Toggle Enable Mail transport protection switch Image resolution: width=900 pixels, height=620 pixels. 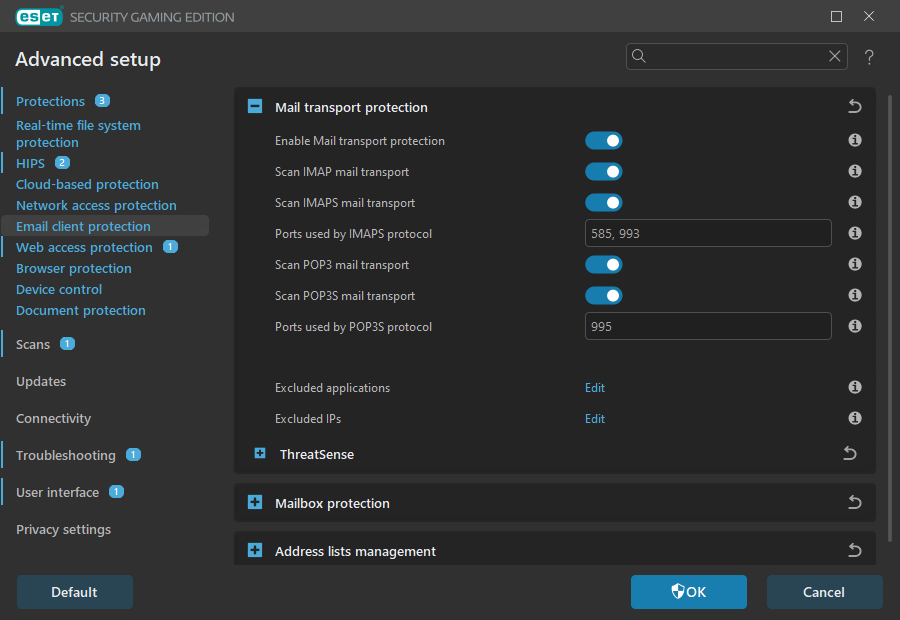tap(604, 141)
